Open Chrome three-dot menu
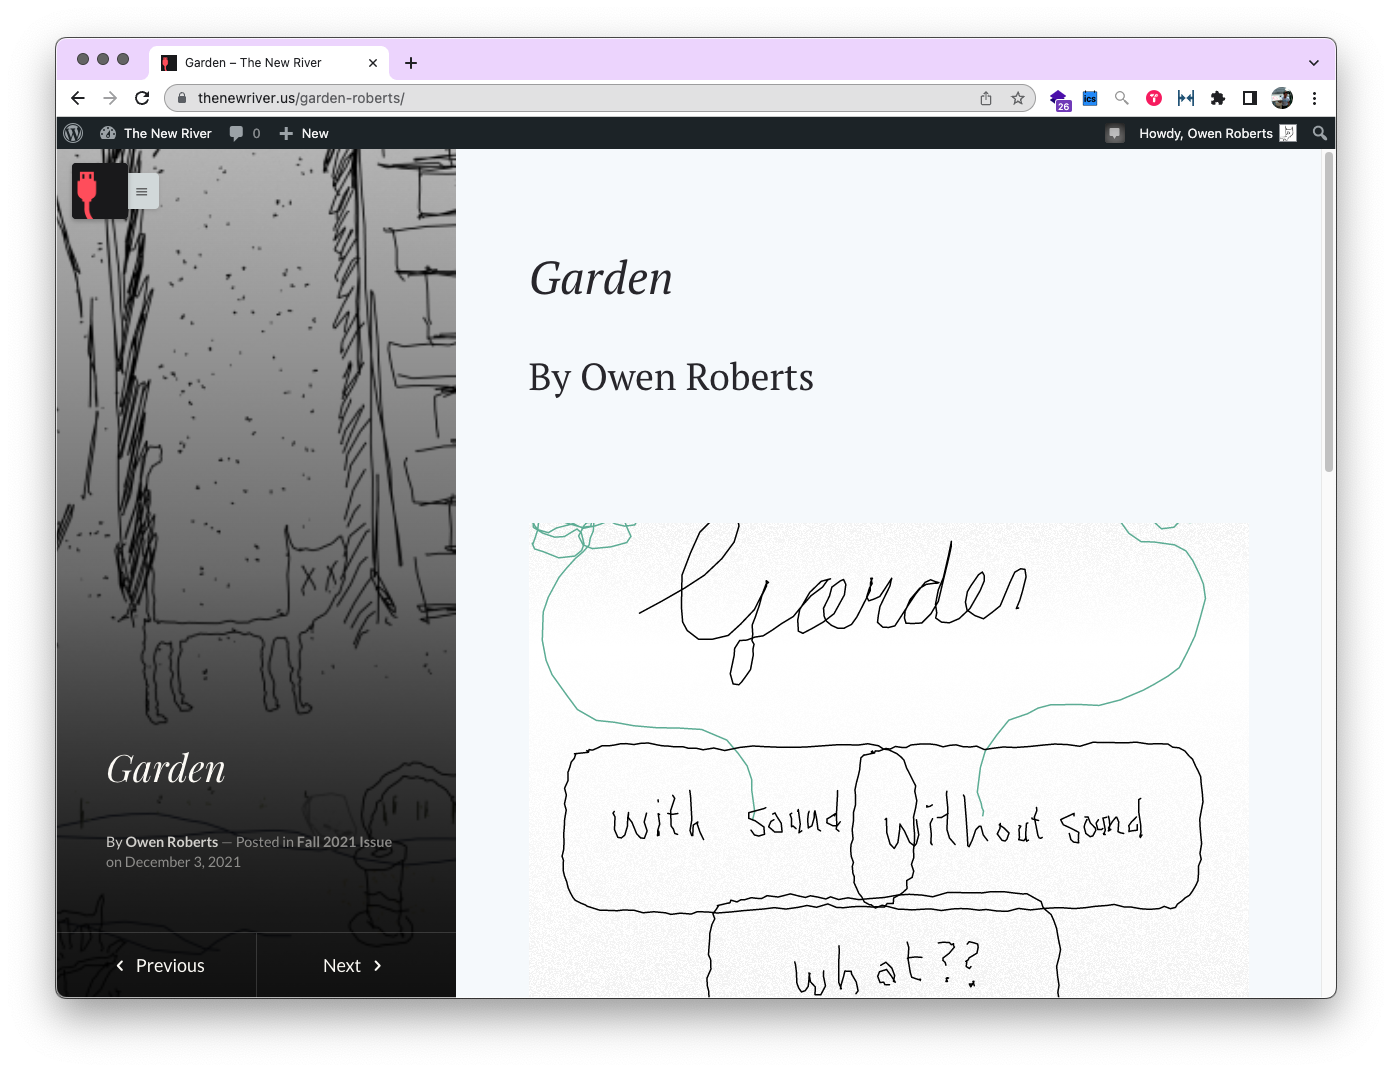 [1314, 98]
